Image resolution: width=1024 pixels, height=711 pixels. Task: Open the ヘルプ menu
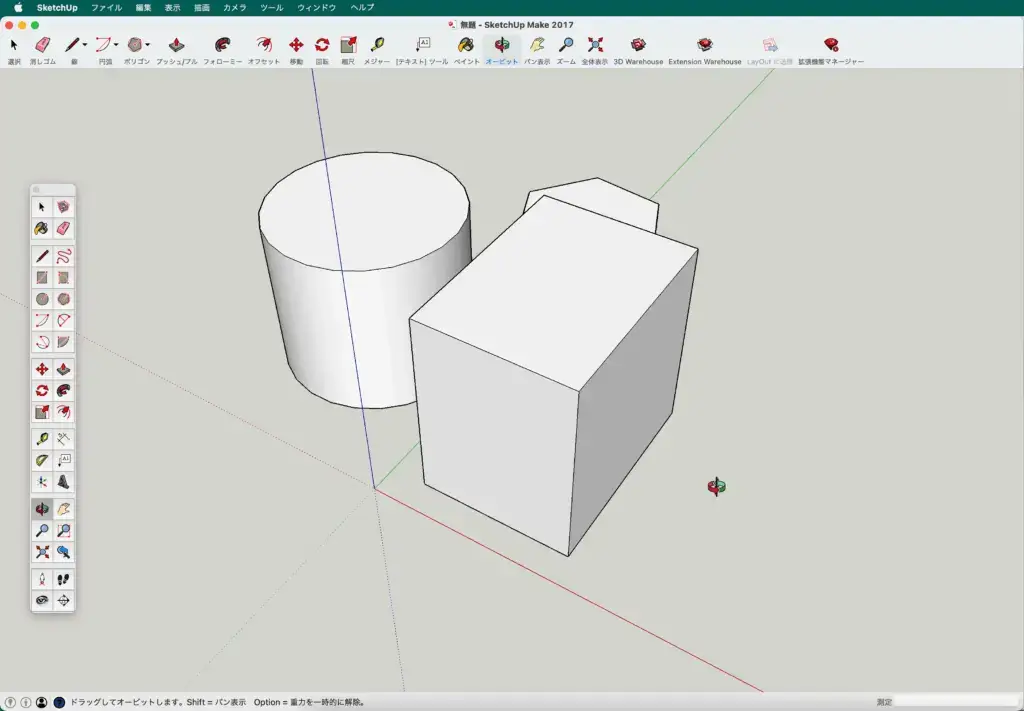pyautogui.click(x=362, y=8)
